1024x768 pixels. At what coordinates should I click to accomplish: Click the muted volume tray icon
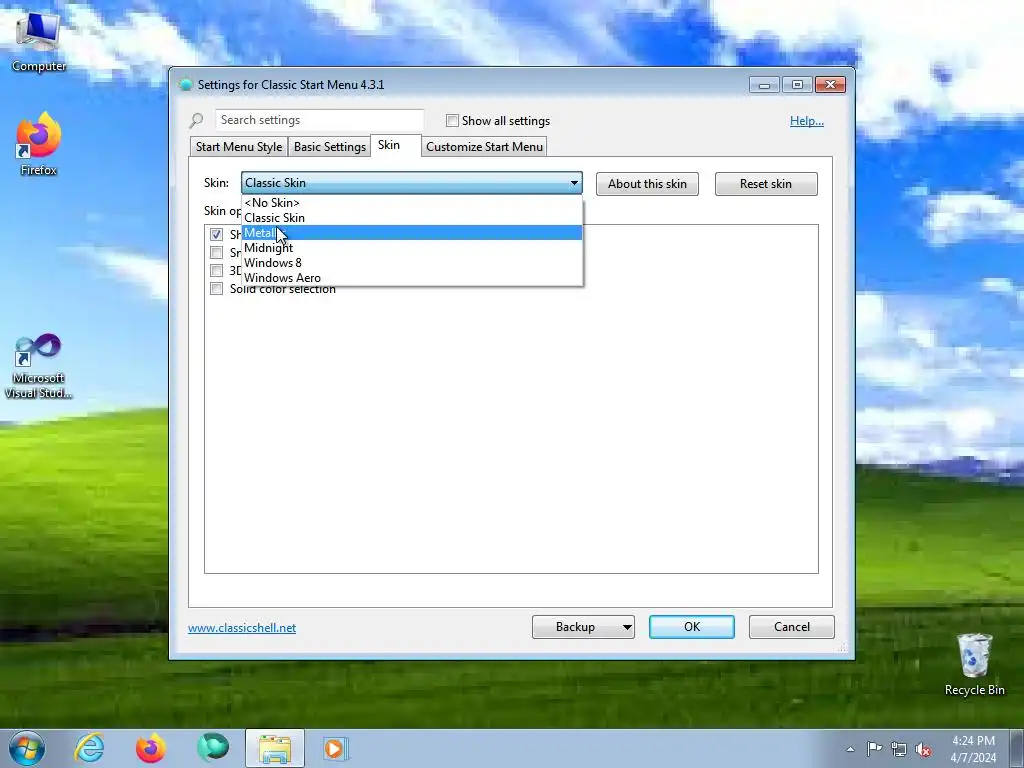923,749
